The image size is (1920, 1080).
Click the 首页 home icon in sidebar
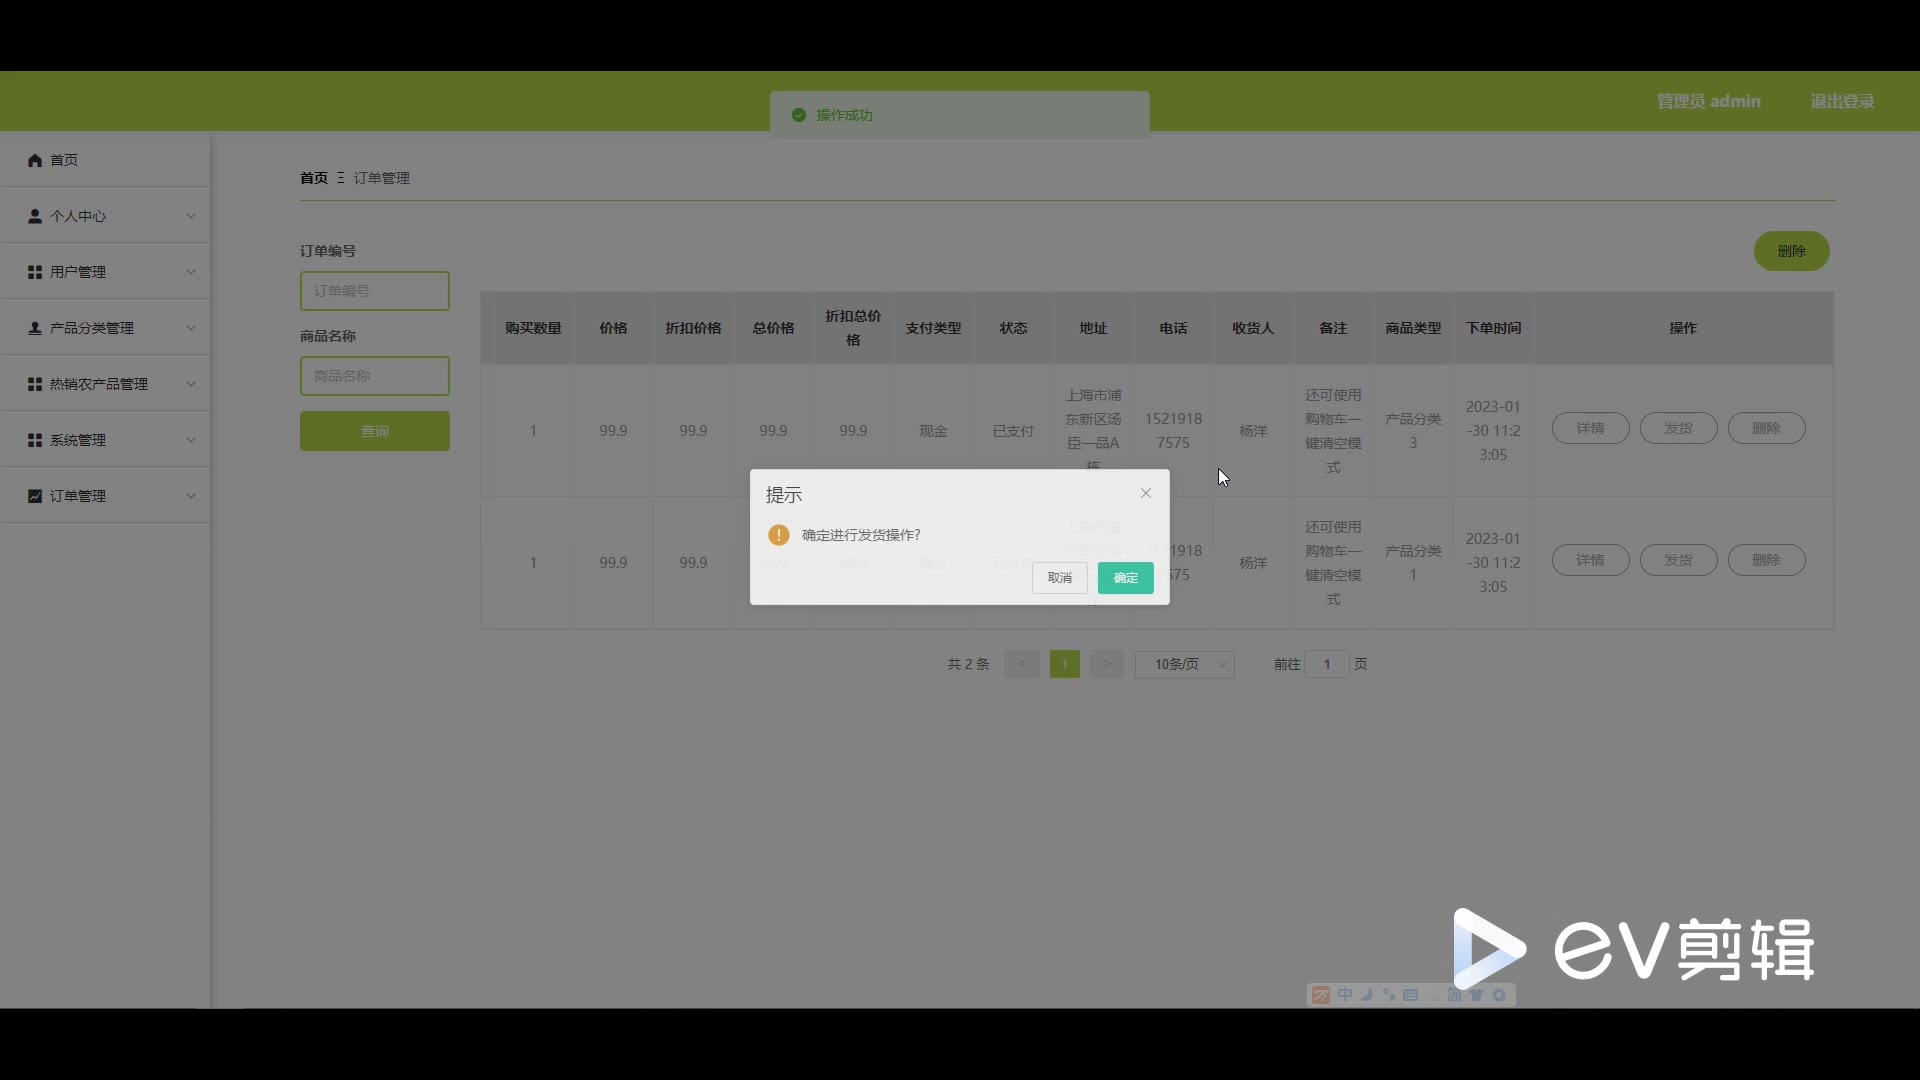35,160
